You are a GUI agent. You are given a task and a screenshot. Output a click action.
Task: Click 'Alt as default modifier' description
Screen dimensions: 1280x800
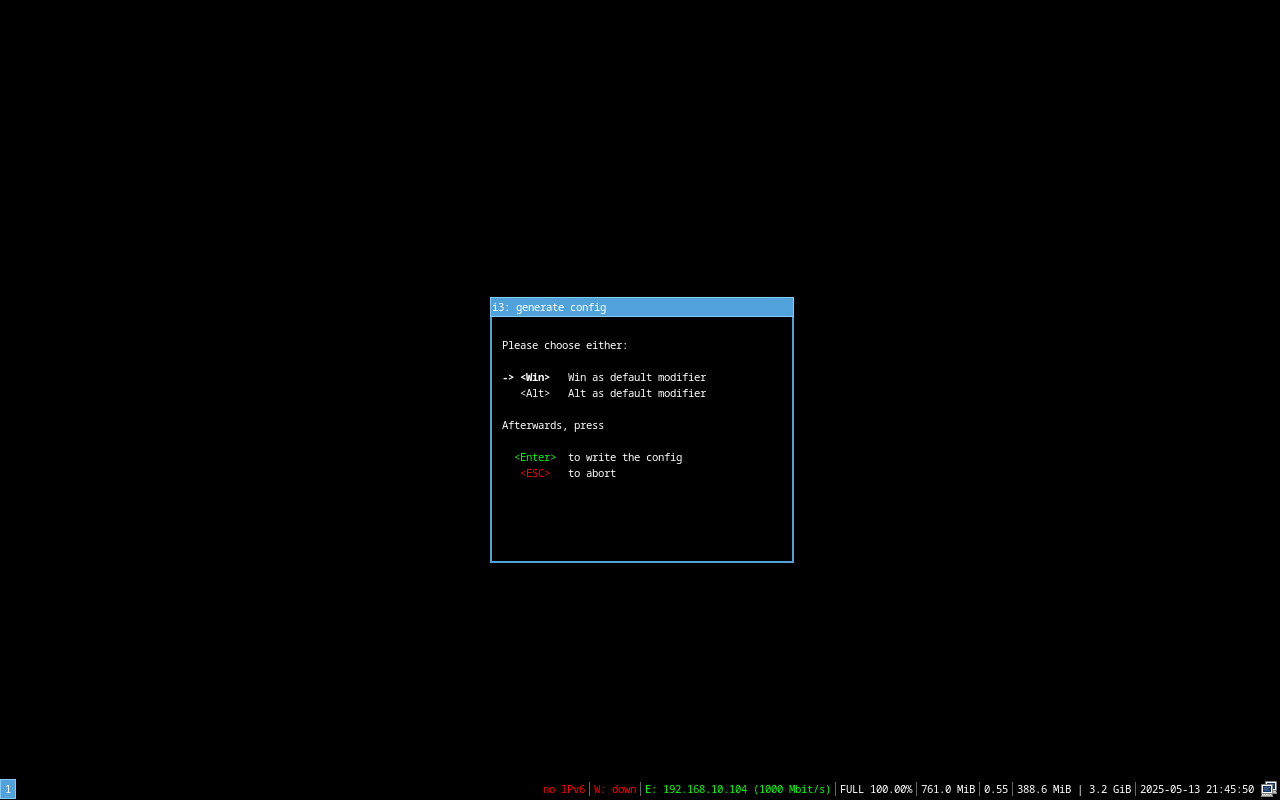pos(637,394)
